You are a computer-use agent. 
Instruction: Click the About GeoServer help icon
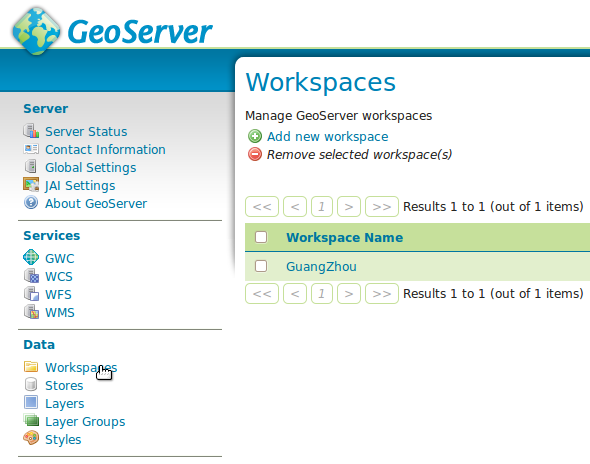click(31, 203)
